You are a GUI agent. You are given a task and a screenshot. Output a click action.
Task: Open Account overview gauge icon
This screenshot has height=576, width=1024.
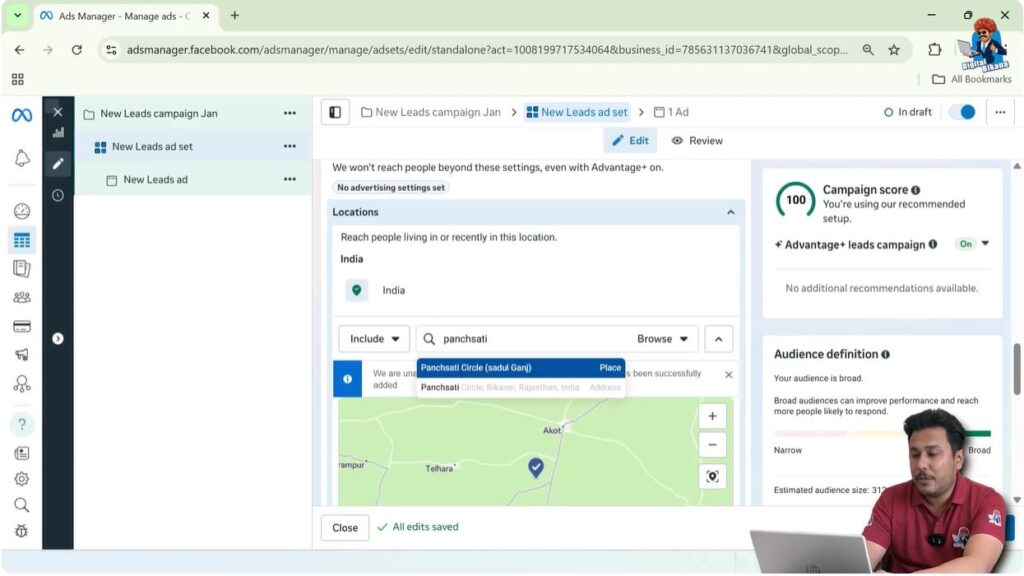(x=22, y=211)
